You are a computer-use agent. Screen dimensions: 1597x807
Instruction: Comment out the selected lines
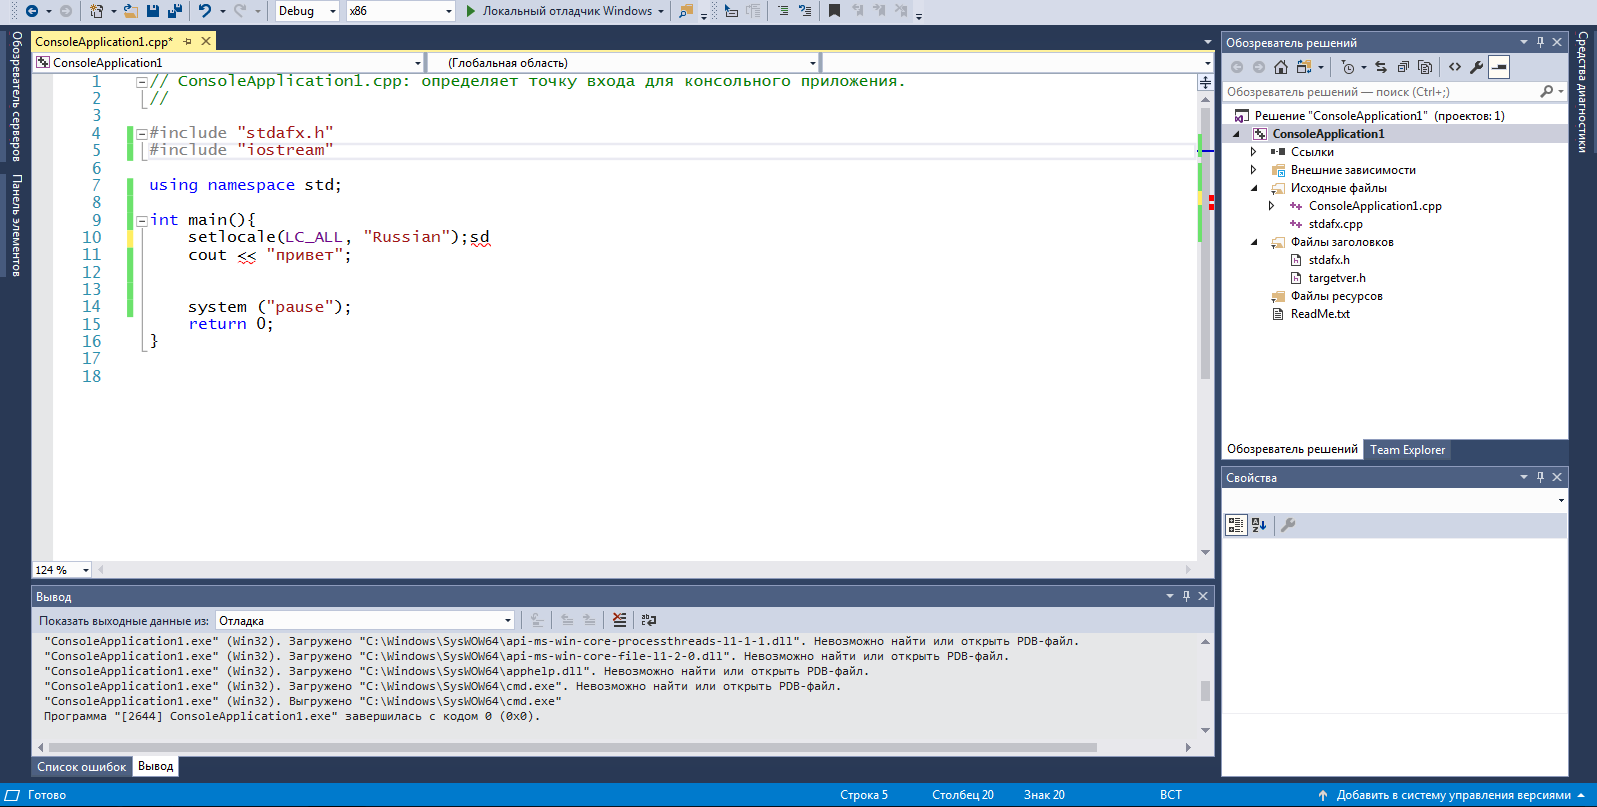[x=783, y=11]
